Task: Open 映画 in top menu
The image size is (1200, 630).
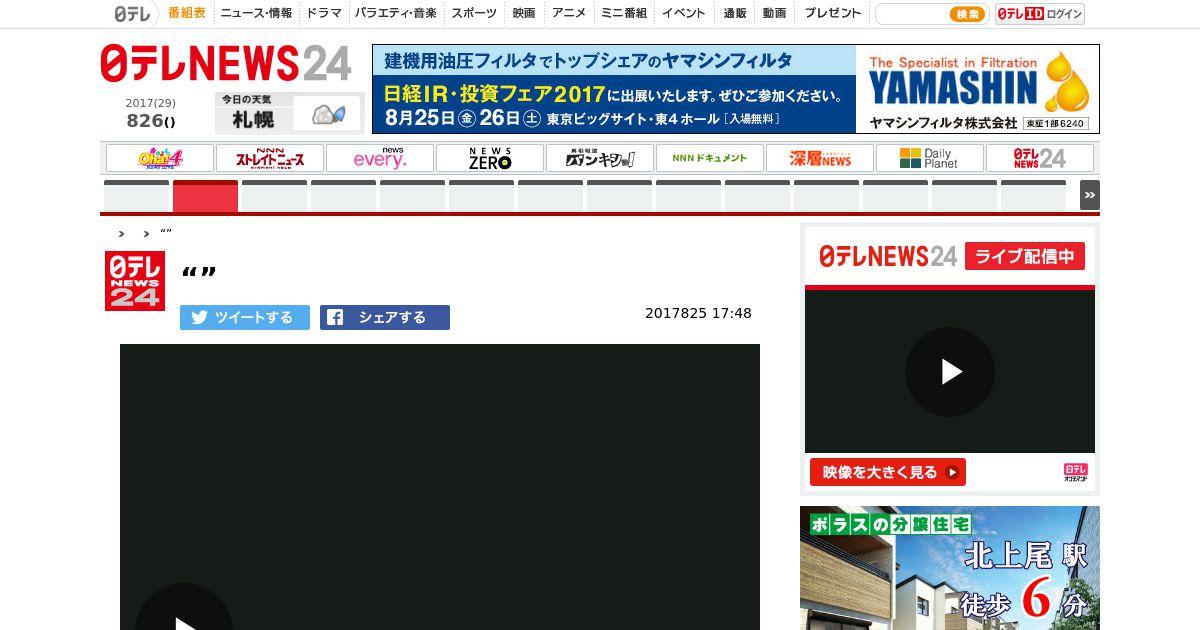Action: click(x=524, y=13)
